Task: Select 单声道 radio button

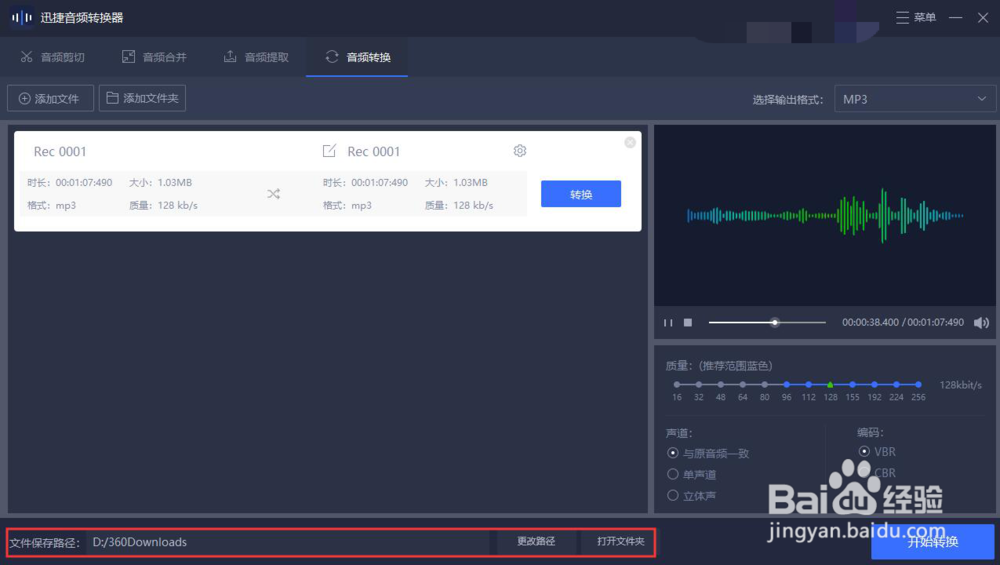Action: [x=673, y=474]
